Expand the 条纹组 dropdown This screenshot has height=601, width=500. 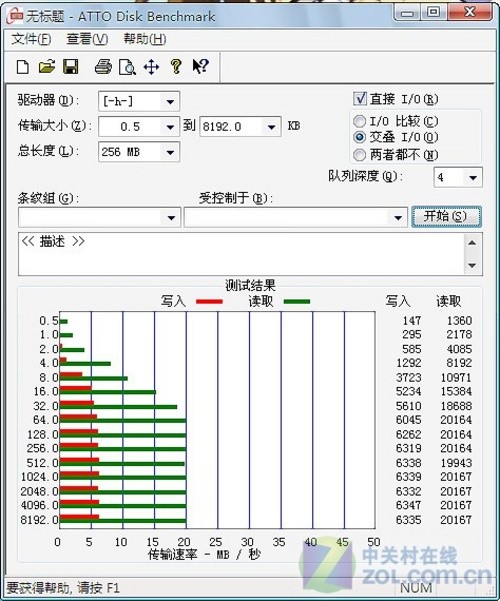171,218
